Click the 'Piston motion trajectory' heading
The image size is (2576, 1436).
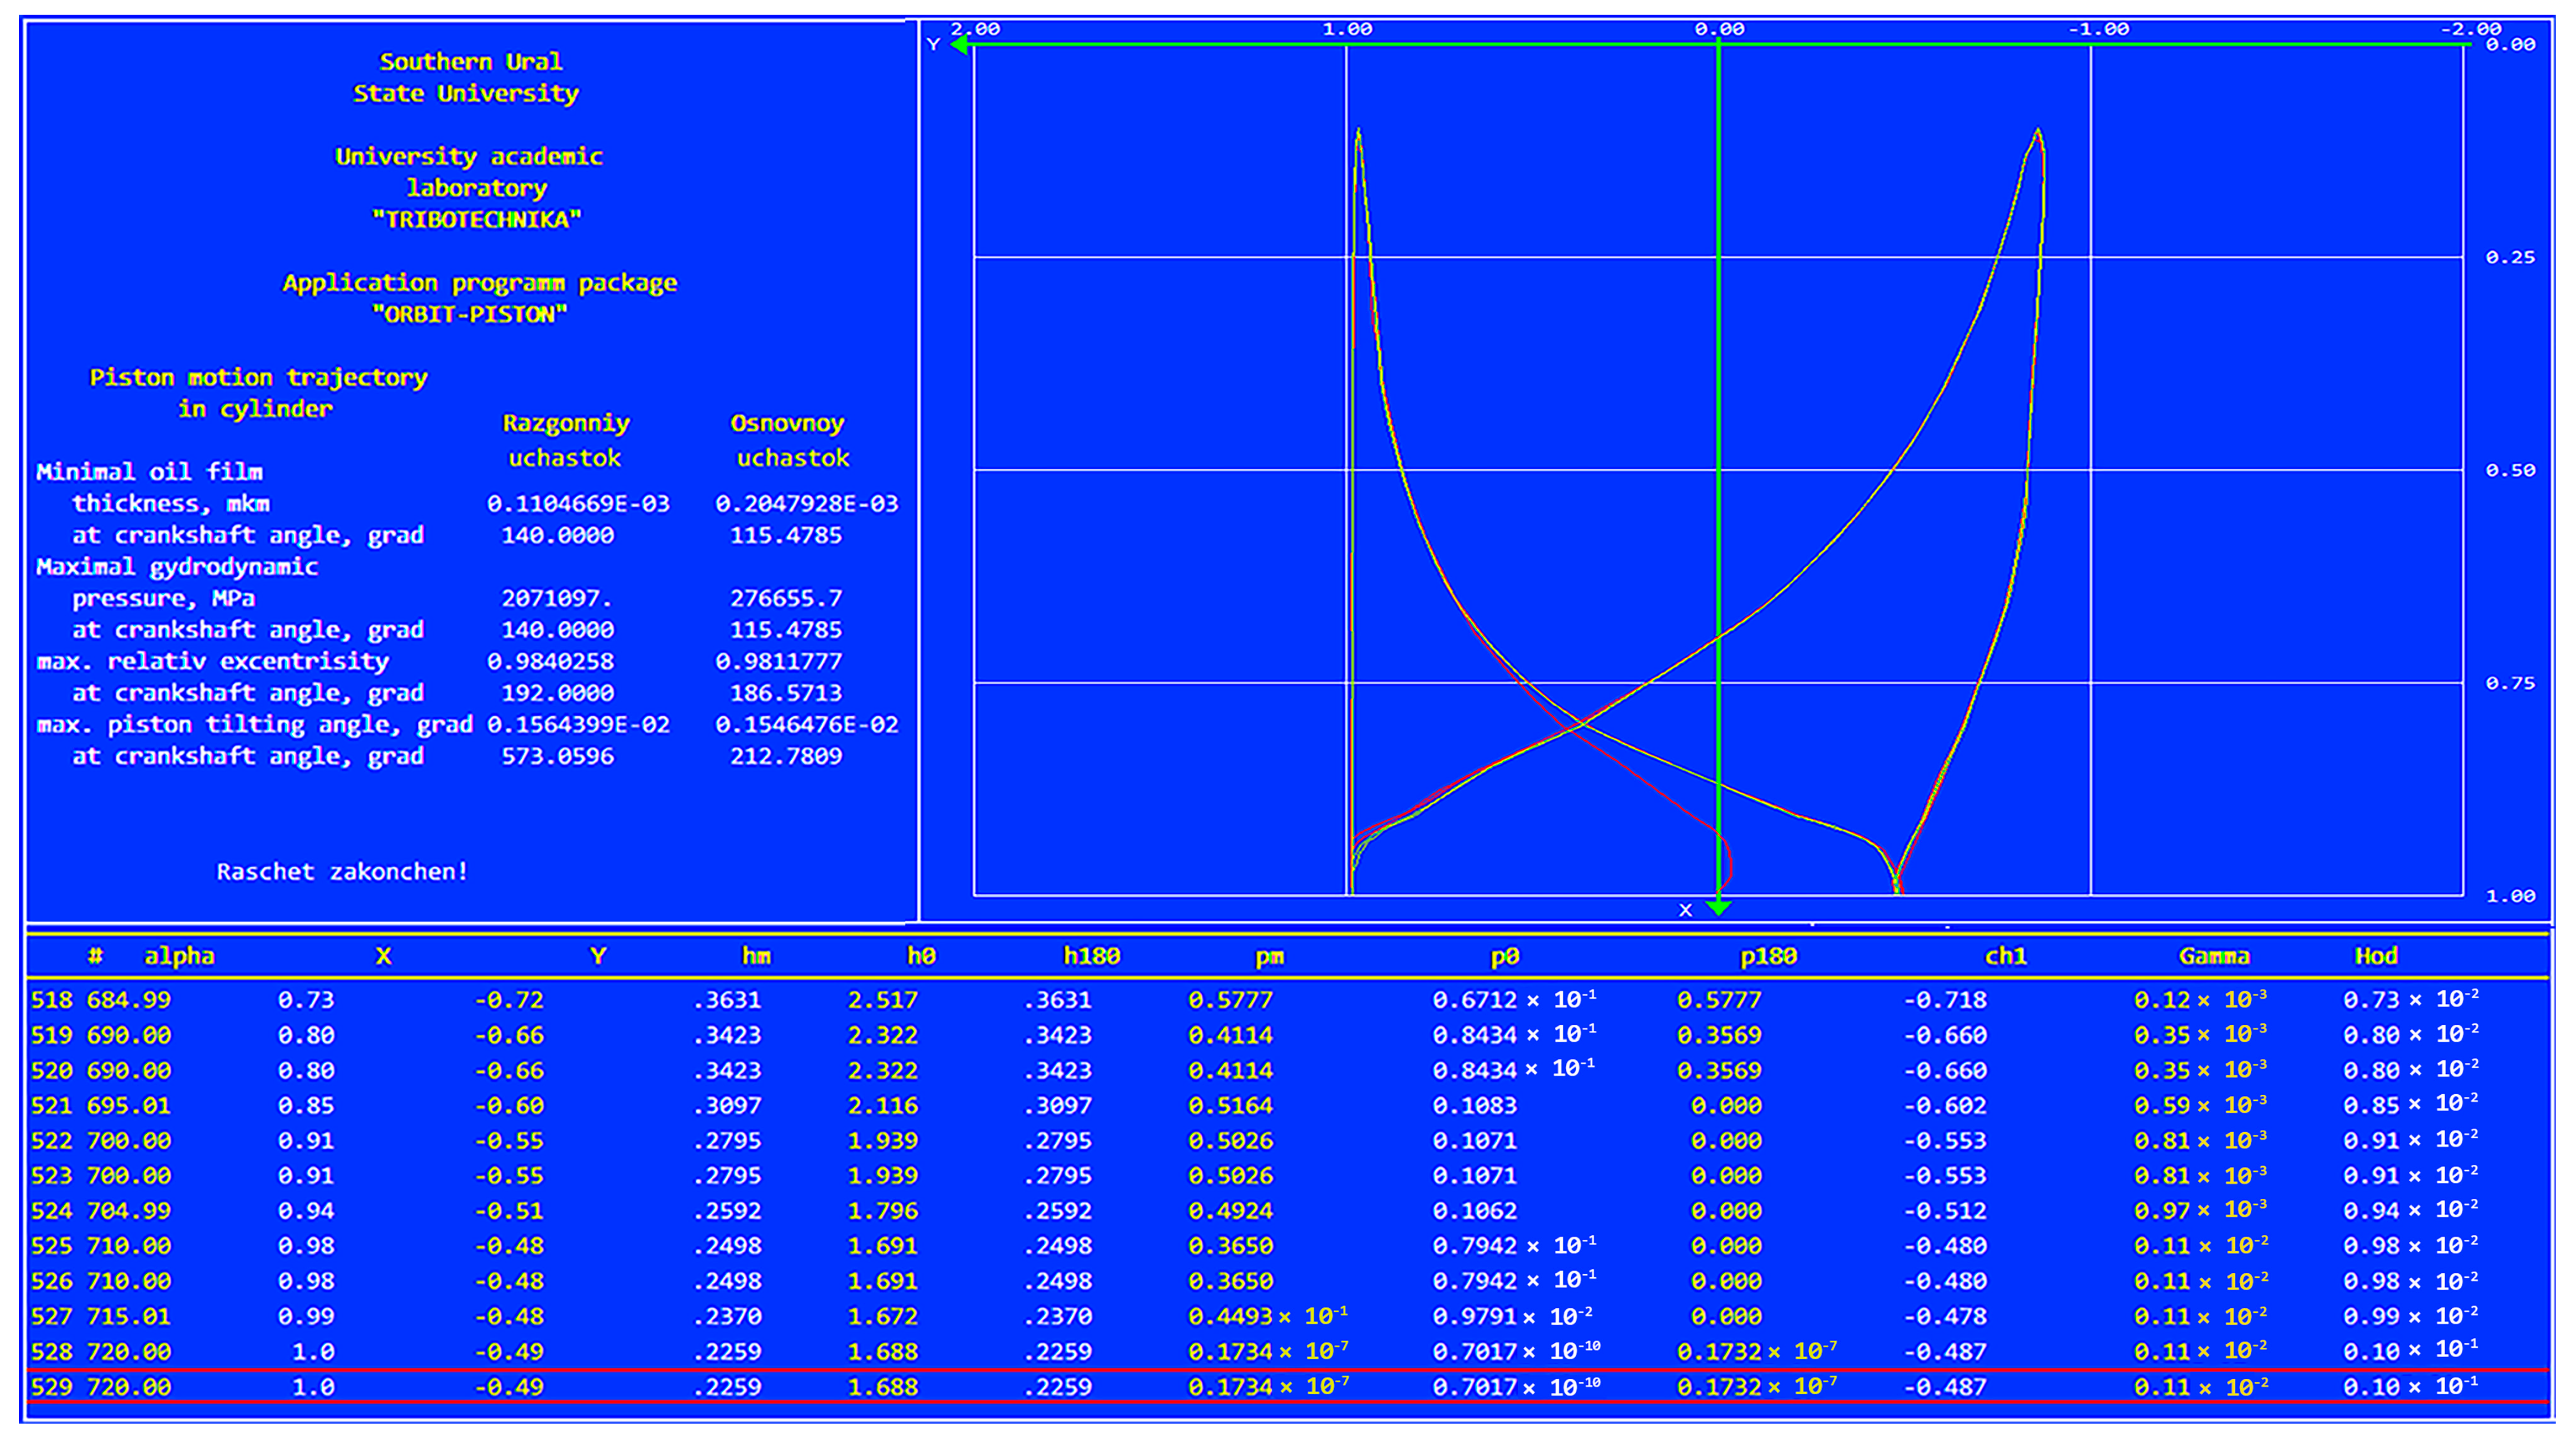click(x=258, y=378)
